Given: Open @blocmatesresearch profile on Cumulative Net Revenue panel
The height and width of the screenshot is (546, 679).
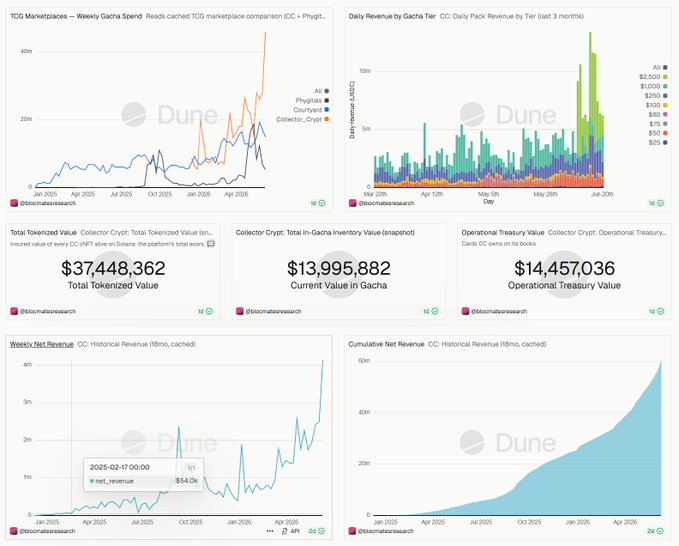Looking at the screenshot, I should tap(382, 531).
